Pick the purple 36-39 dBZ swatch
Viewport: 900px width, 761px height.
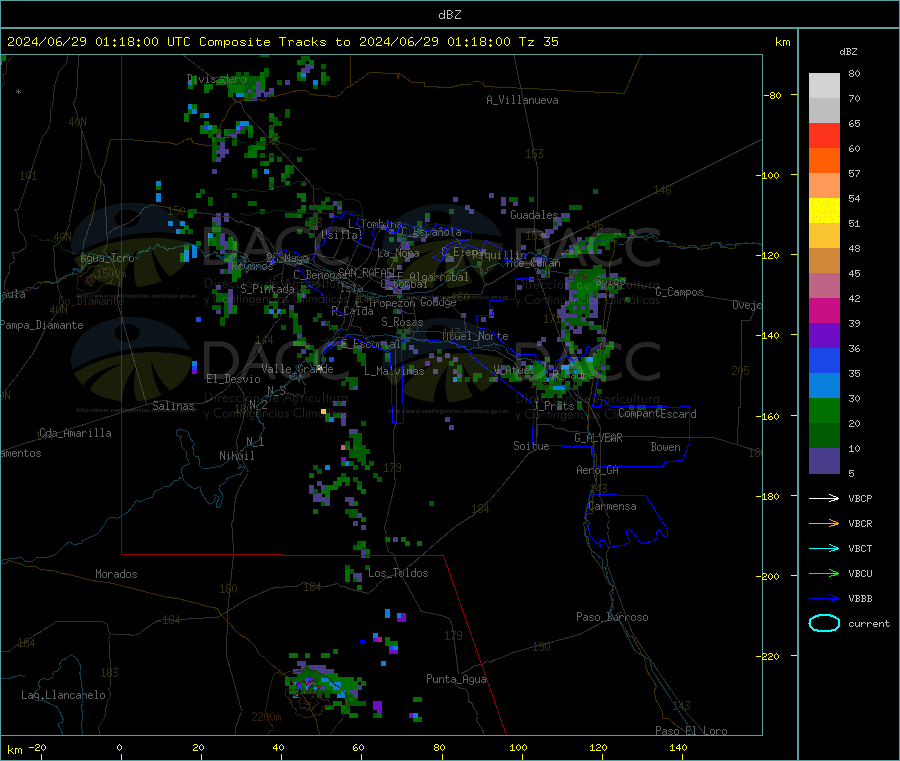click(824, 336)
